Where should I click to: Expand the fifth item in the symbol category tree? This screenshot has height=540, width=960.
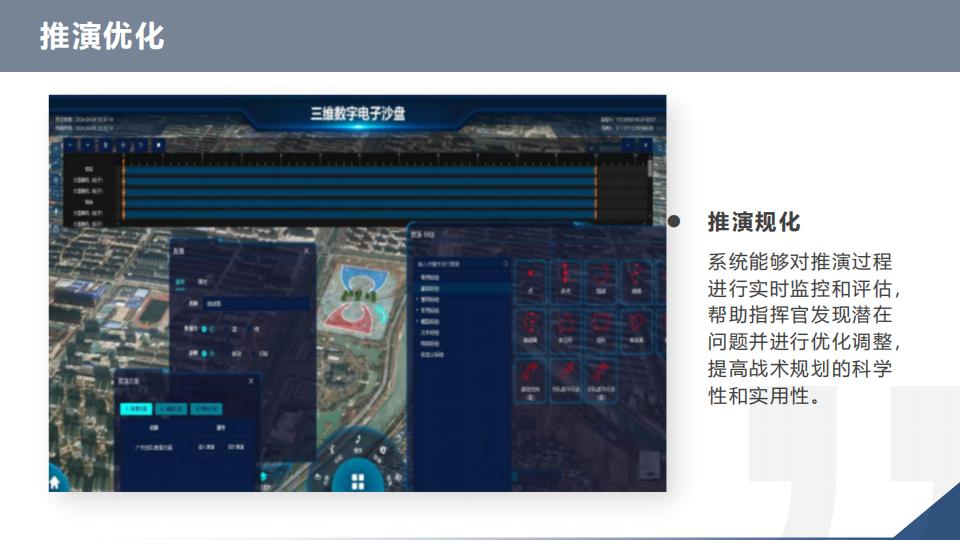point(418,321)
